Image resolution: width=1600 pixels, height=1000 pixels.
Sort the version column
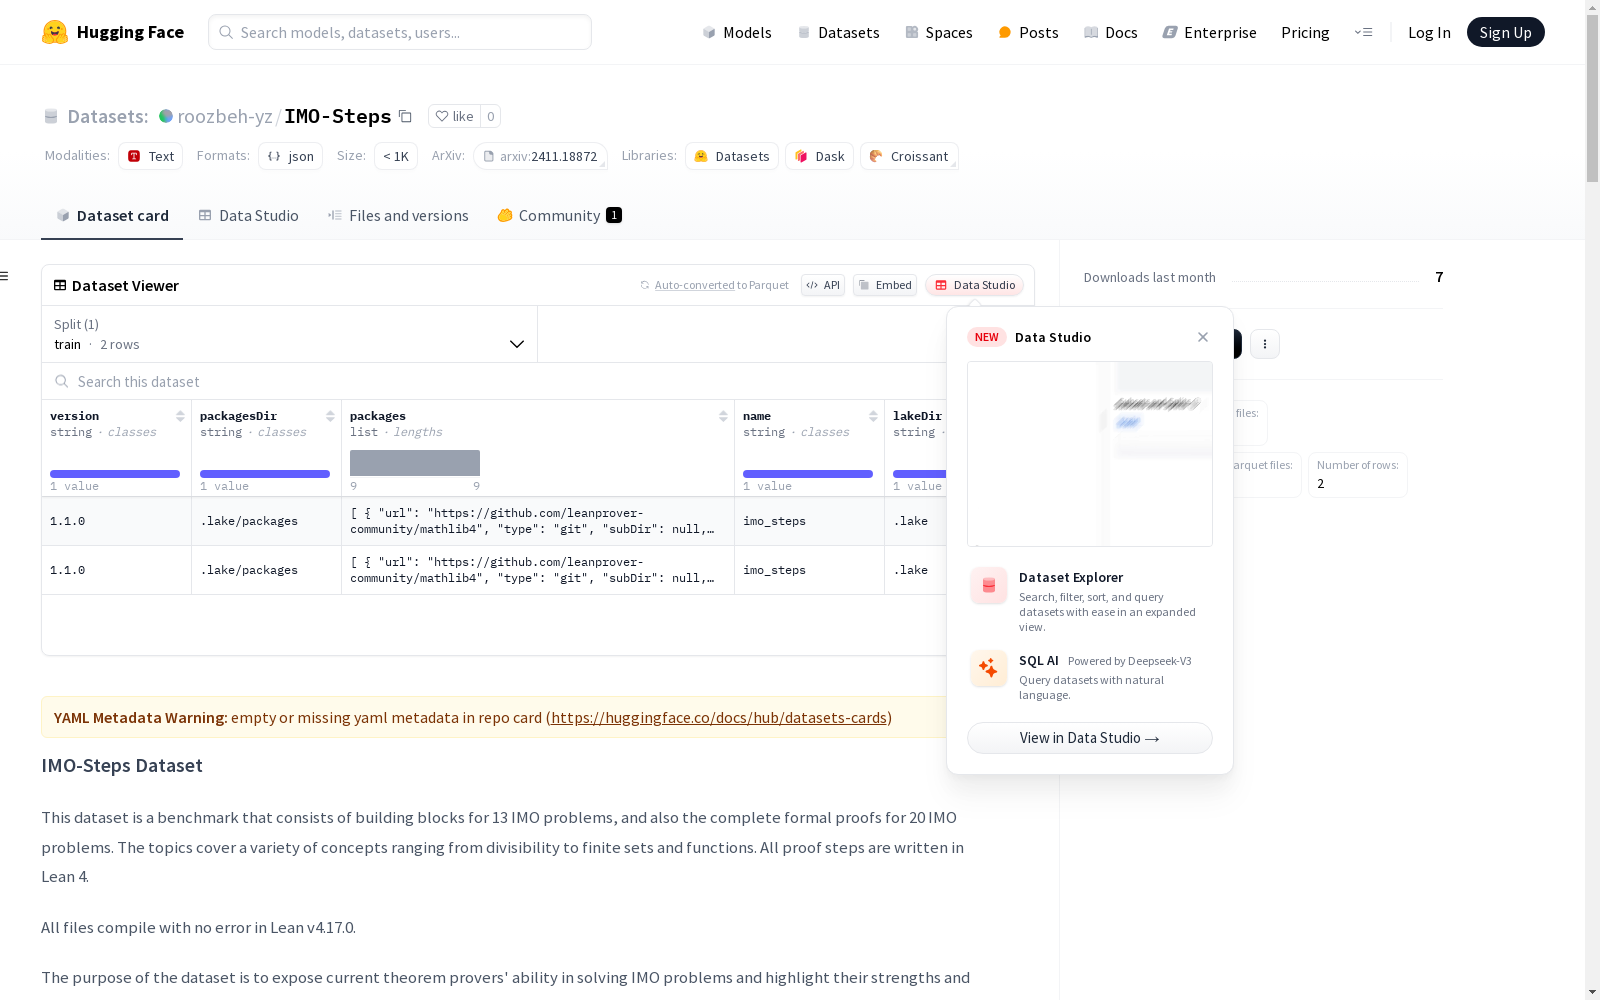pos(180,416)
